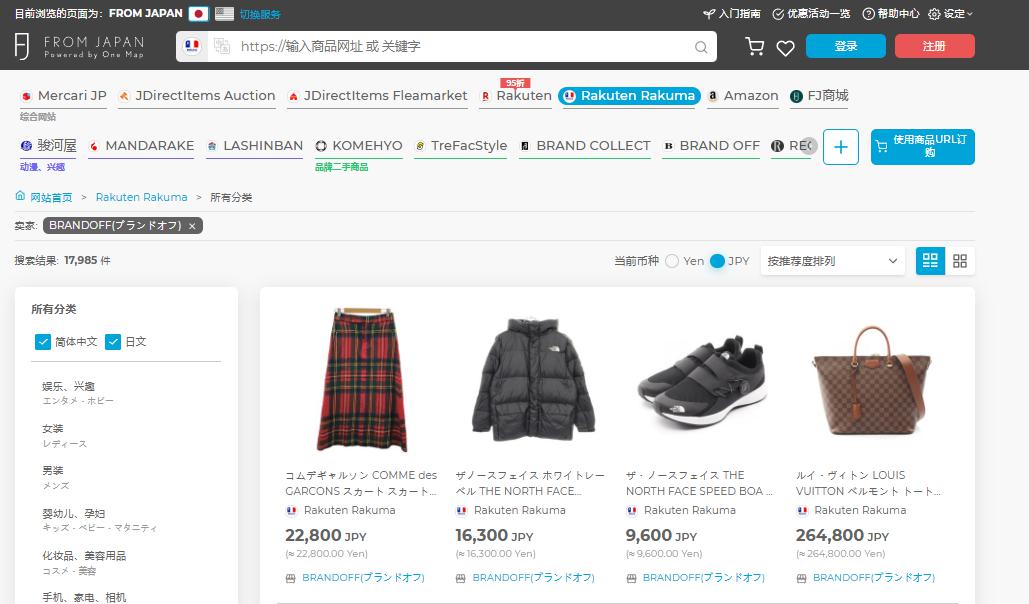Open the search type selector in search bar
The width and height of the screenshot is (1029, 604).
click(x=192, y=47)
